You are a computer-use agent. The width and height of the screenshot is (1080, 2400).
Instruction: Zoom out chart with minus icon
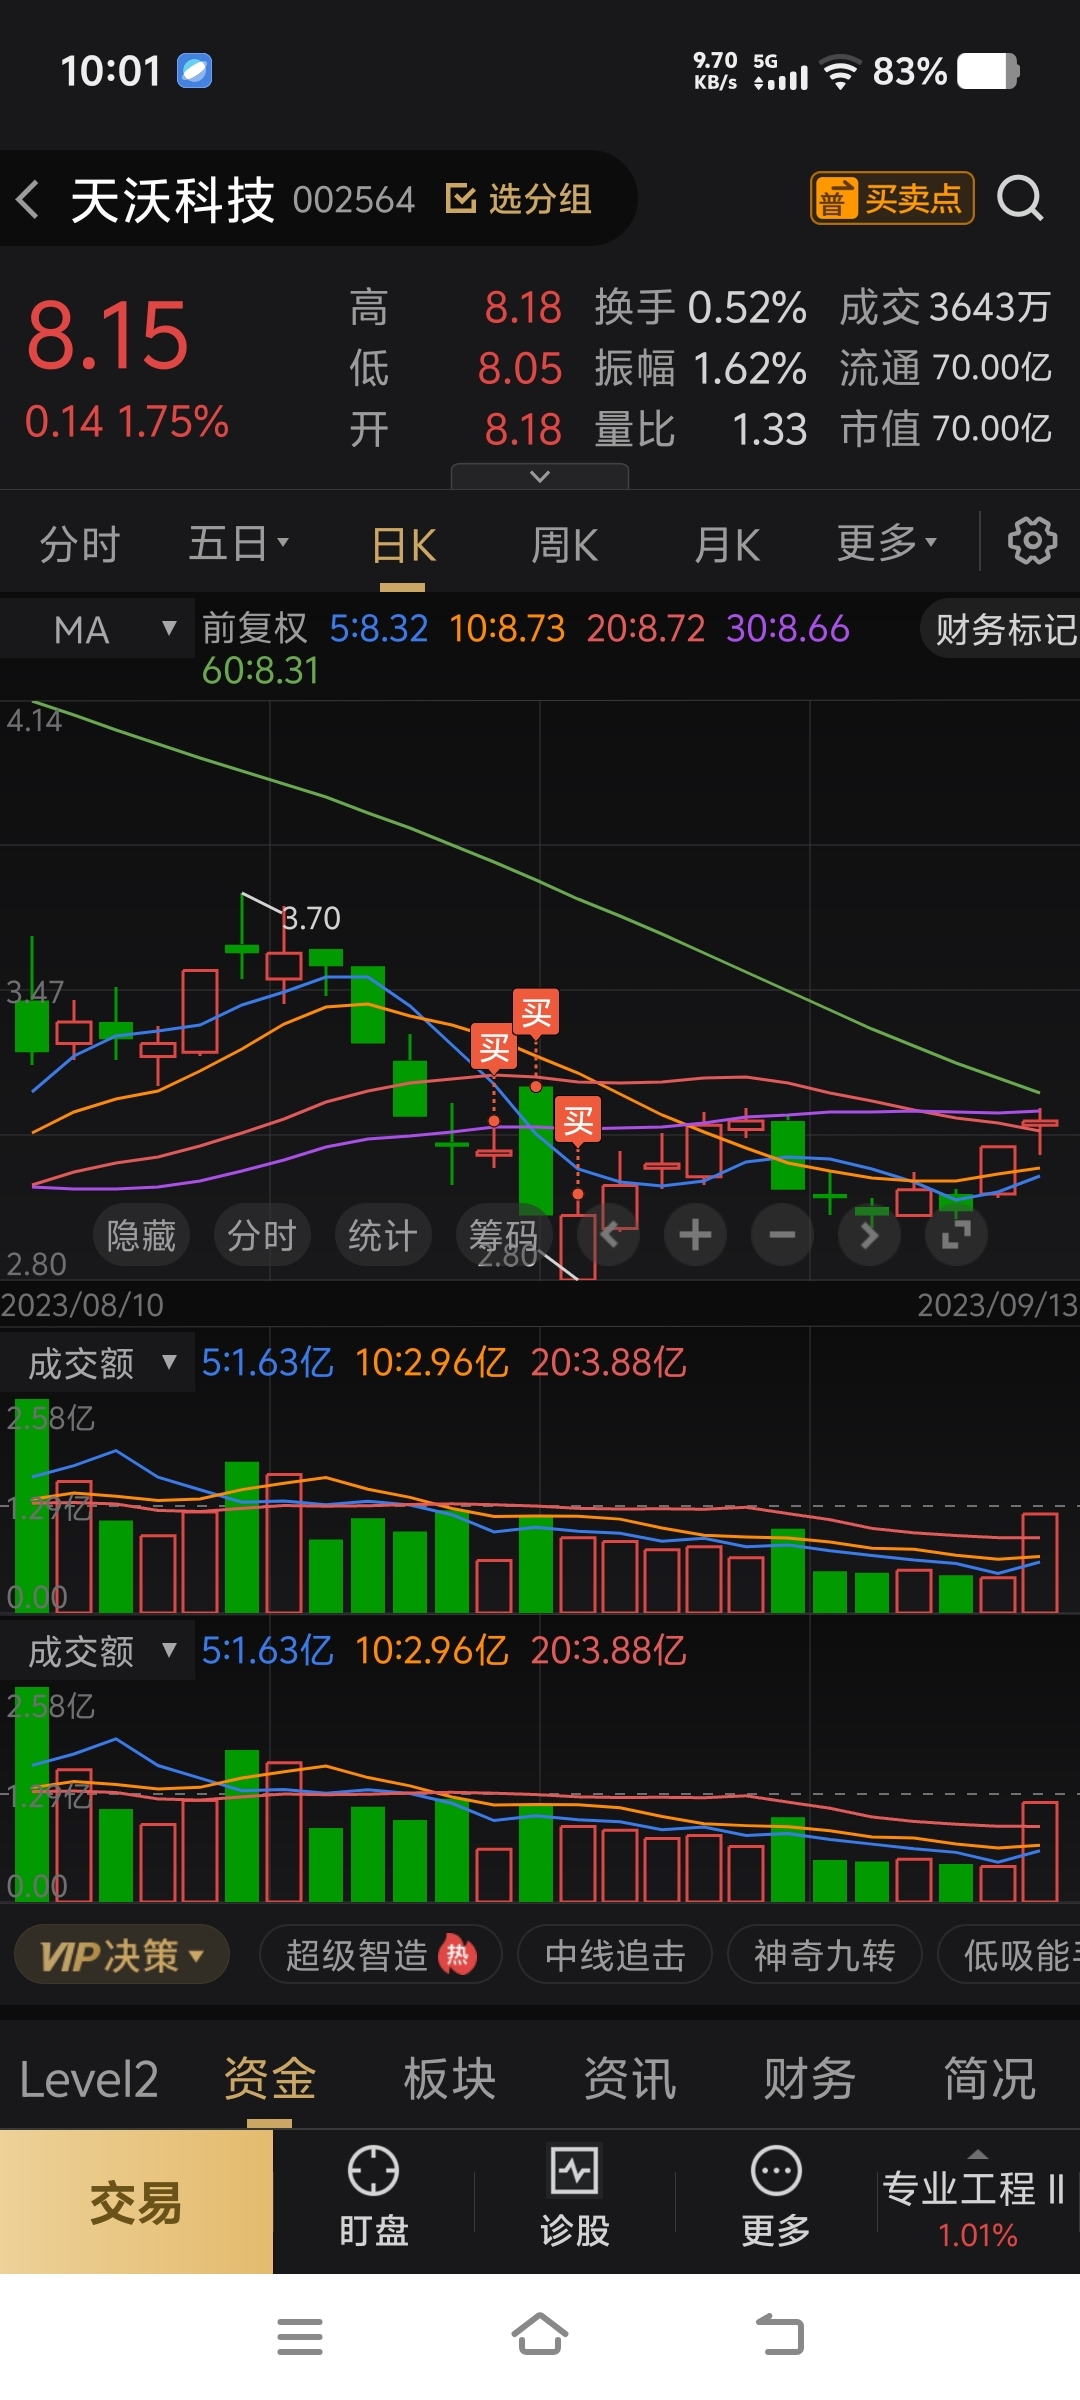(782, 1236)
